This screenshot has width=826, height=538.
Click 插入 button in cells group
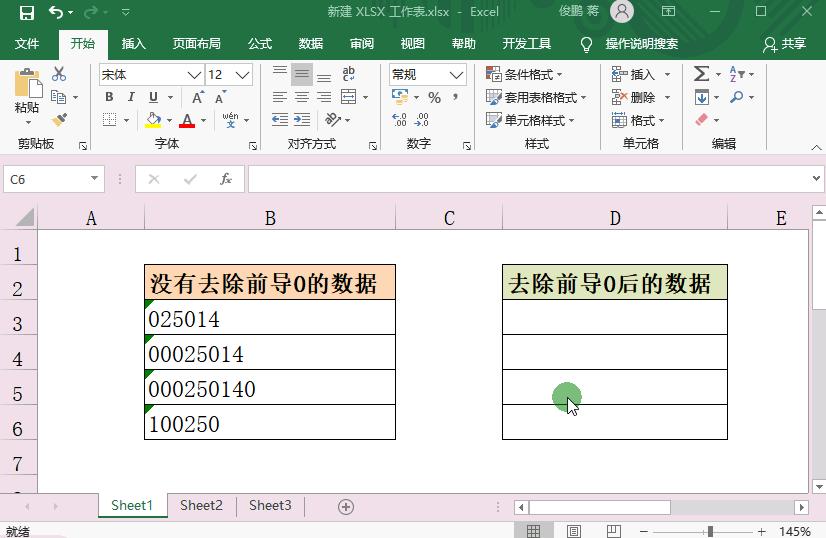pos(633,74)
